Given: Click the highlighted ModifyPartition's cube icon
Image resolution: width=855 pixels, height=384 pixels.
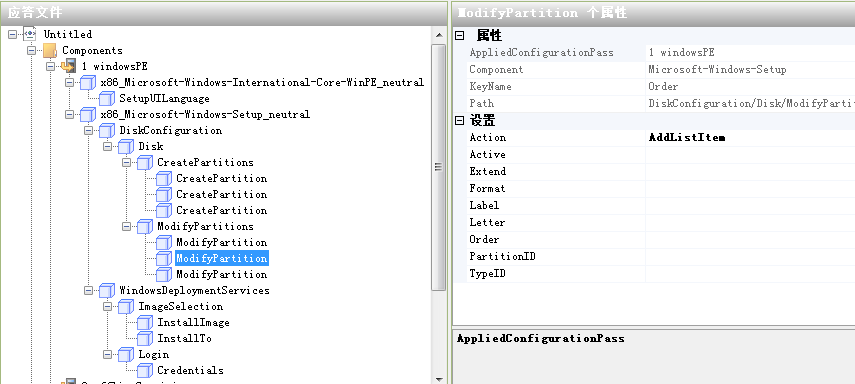Looking at the screenshot, I should pyautogui.click(x=164, y=259).
